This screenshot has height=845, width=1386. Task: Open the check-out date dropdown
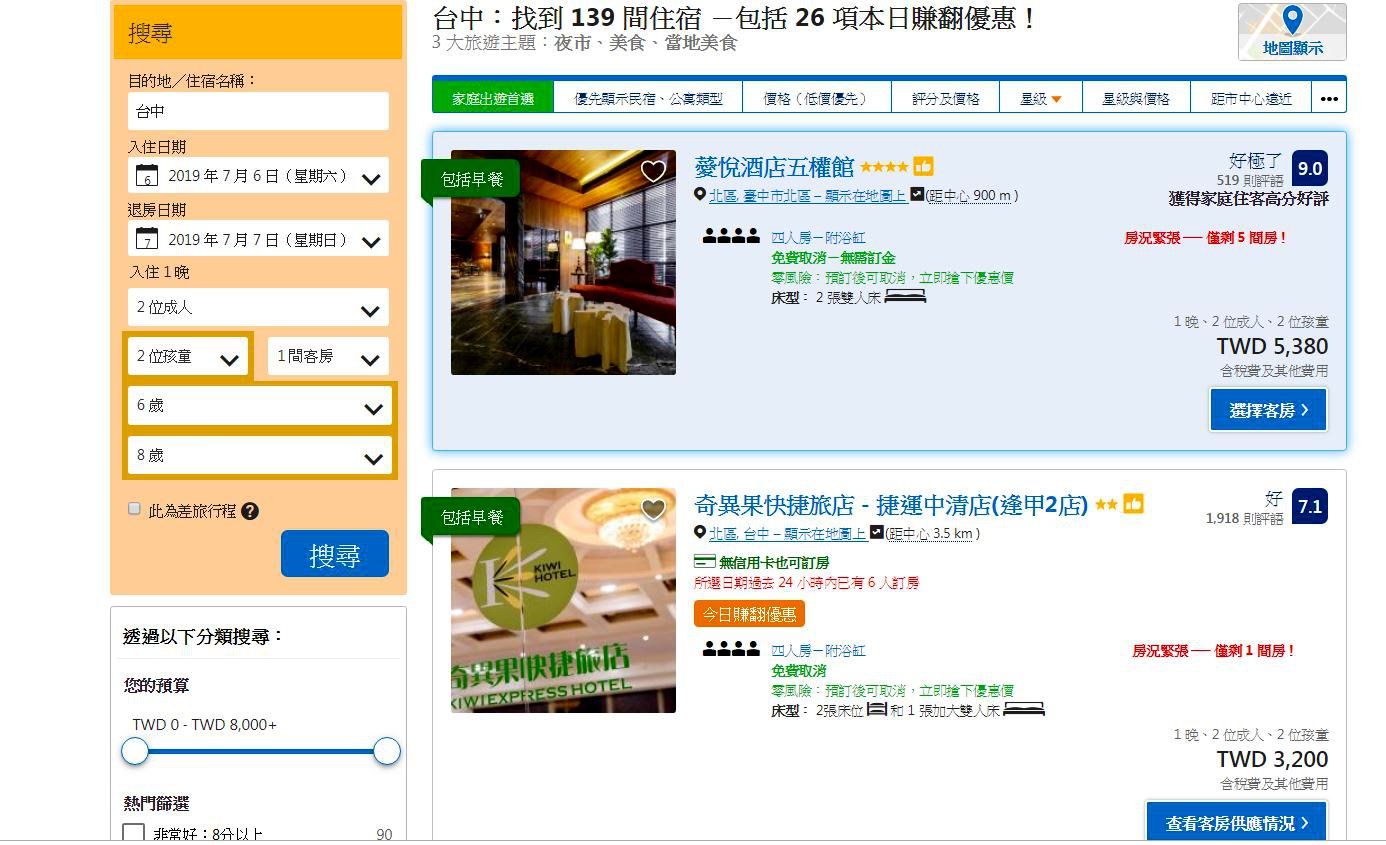pyautogui.click(x=258, y=239)
